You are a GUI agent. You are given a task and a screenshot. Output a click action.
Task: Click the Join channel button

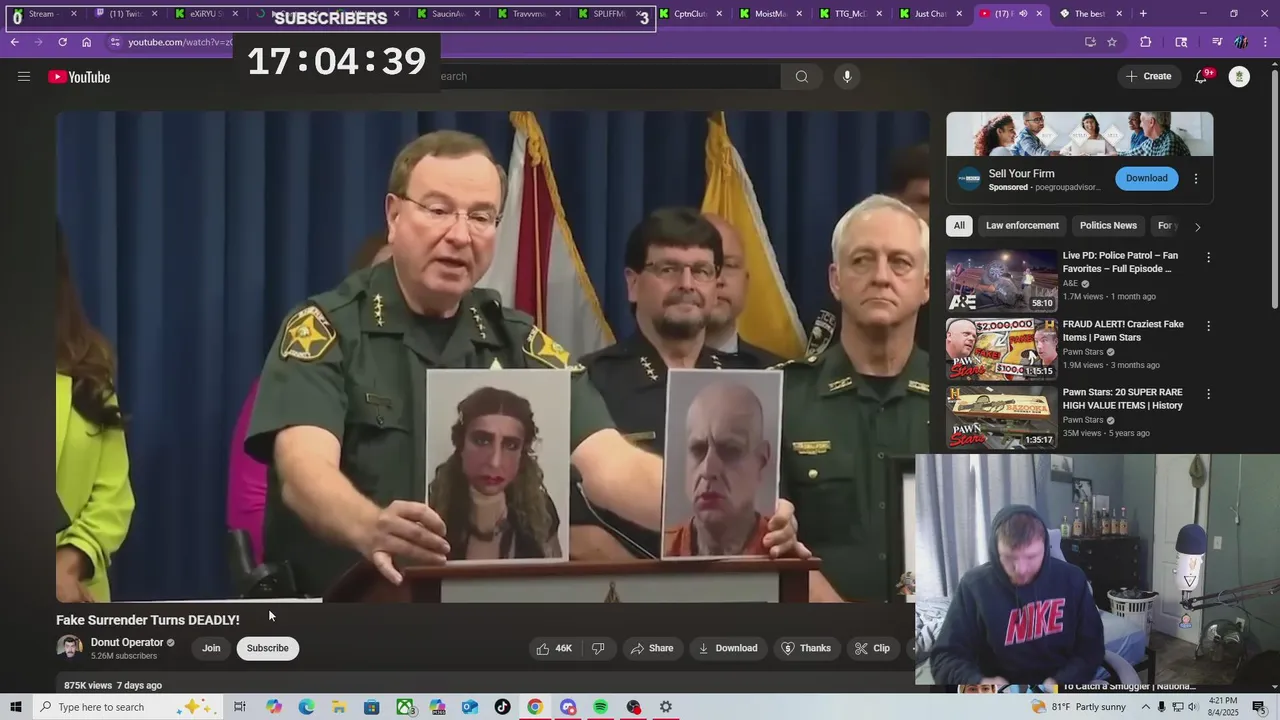(x=211, y=648)
